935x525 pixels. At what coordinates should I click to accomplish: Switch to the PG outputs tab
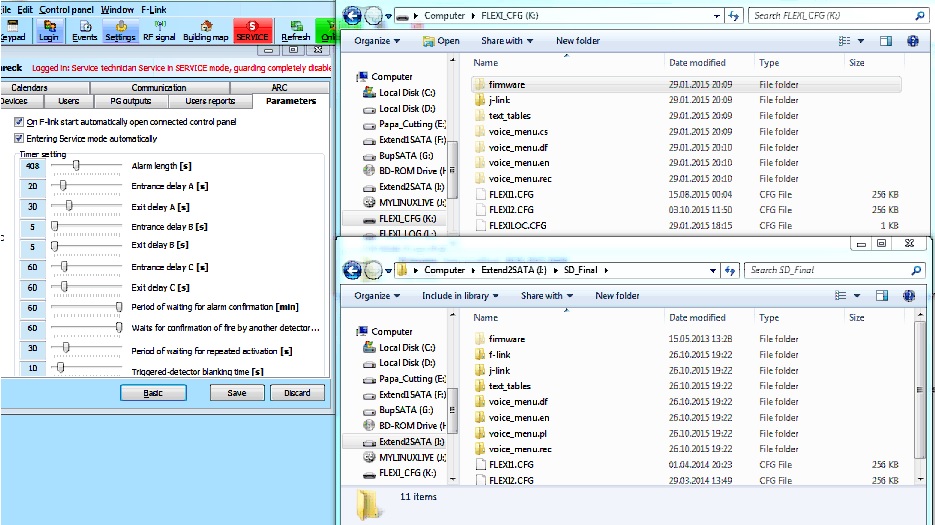click(130, 101)
